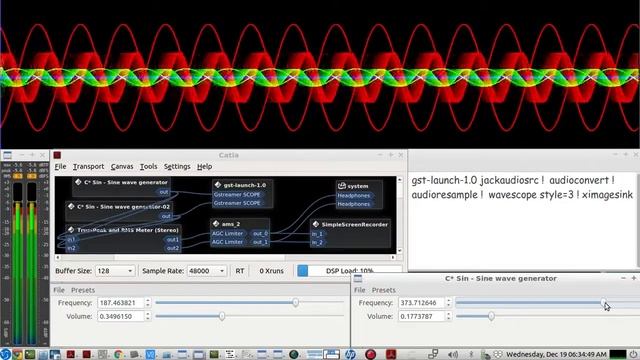Click stepper arrows of Frequency 373.712646
Image resolution: width=640 pixels, height=360 pixels.
pos(449,303)
